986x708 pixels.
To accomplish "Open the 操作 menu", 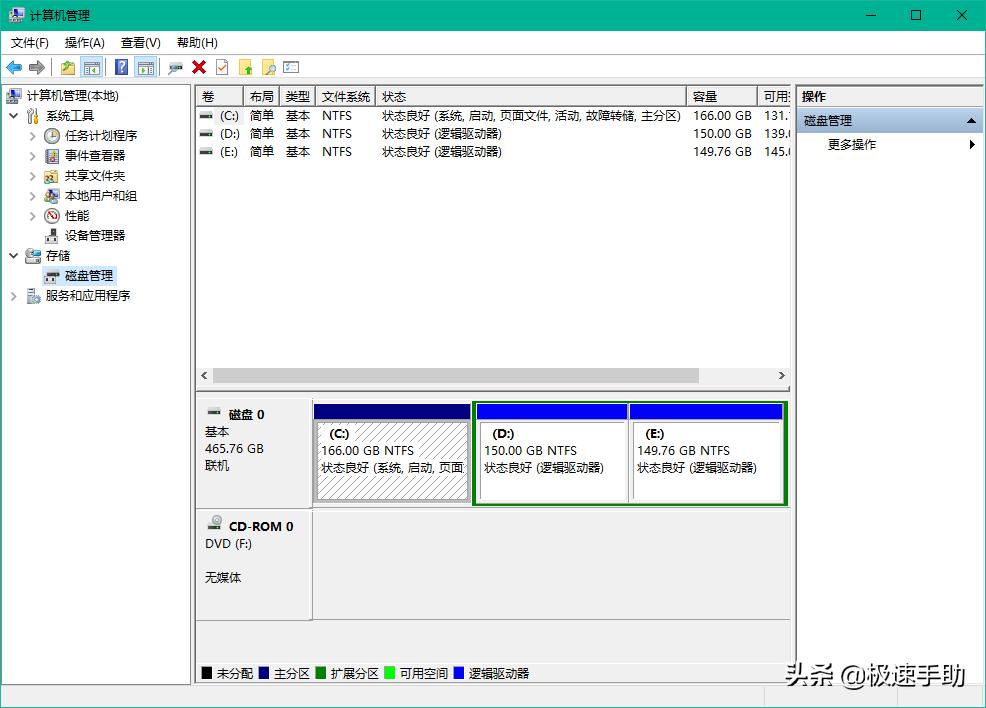I will (x=84, y=43).
